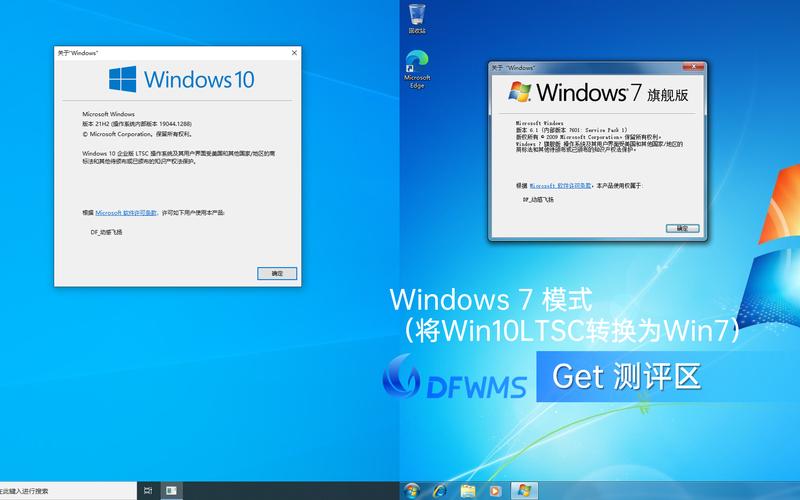Click the Windows 10 企业版 LTSC paragraph
The image size is (800, 500).
coord(179,157)
